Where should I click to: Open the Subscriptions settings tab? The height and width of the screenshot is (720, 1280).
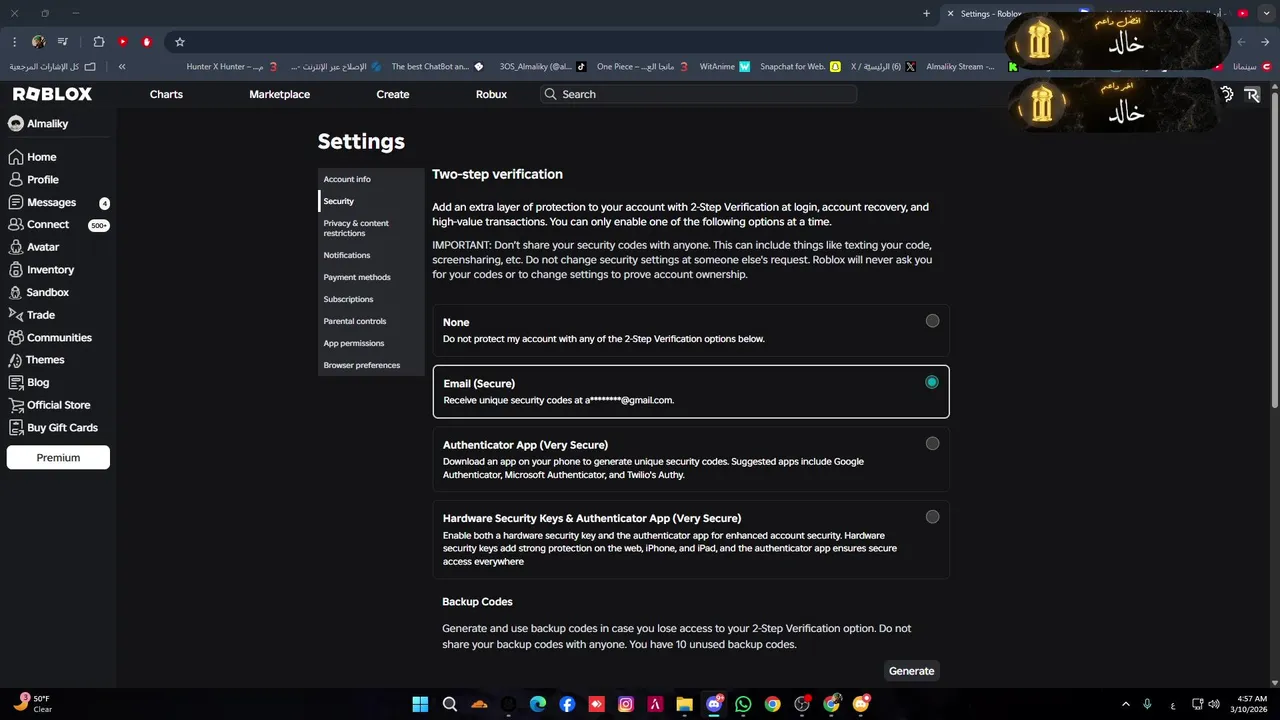click(x=371, y=299)
